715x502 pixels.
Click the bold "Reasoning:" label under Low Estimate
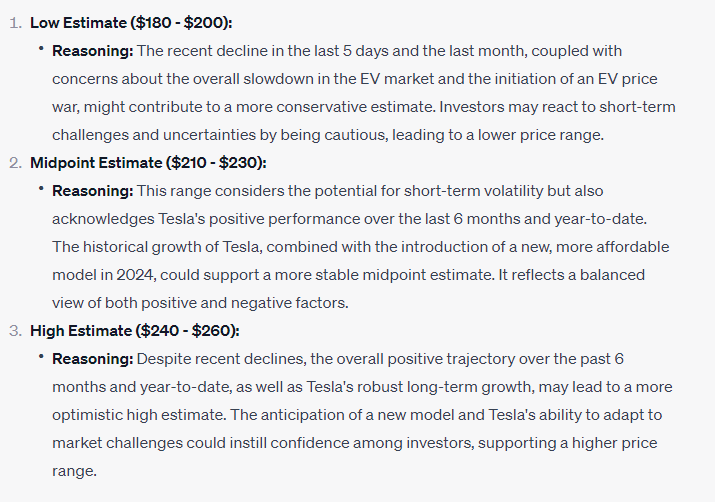click(91, 50)
